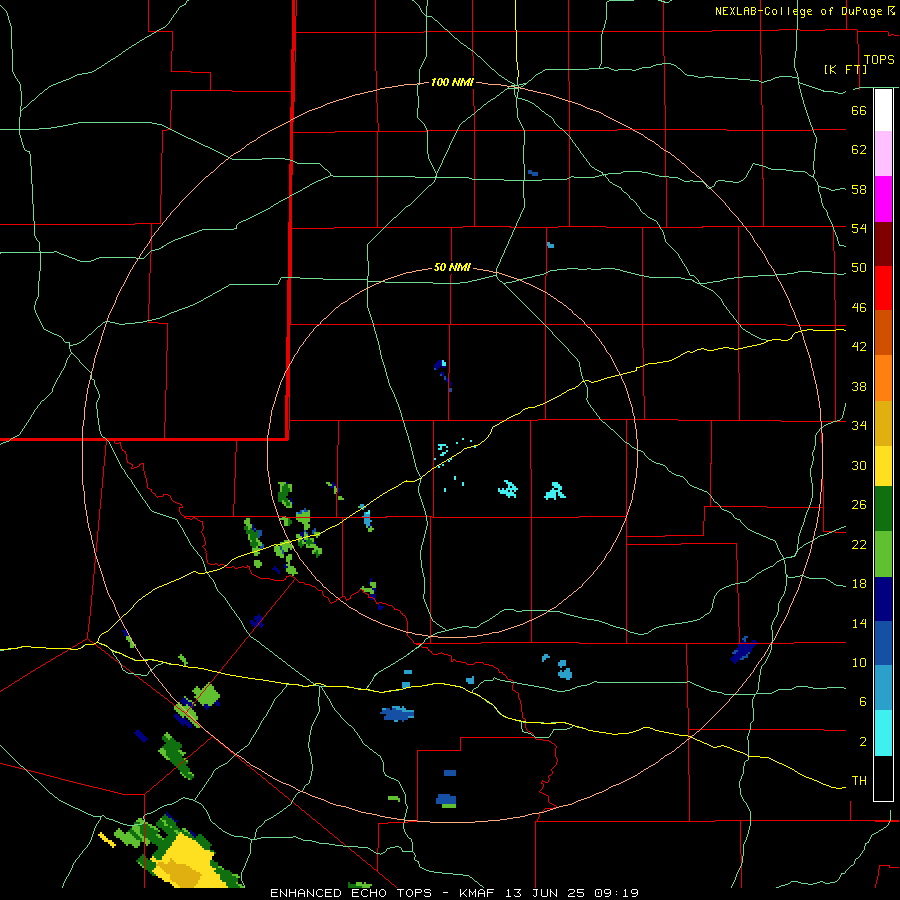900x900 pixels.
Task: Click the navy blue legend swatch
Action: (x=883, y=599)
